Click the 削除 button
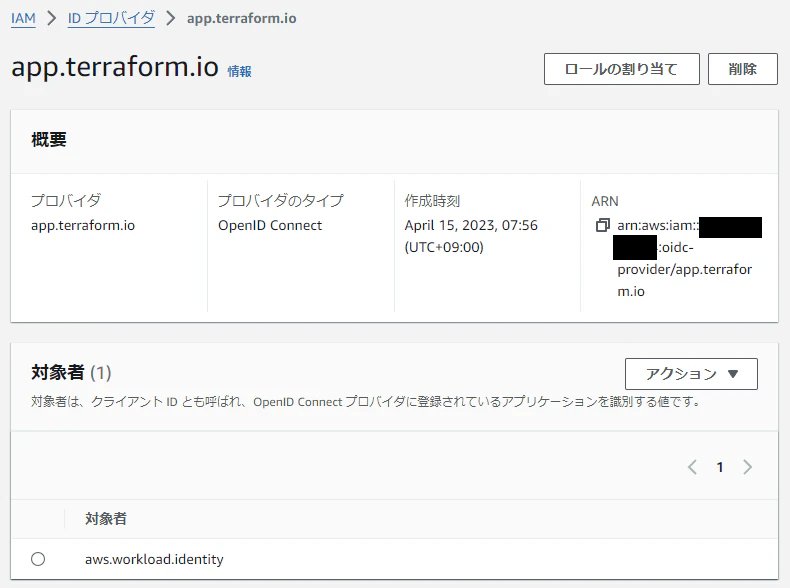 743,69
